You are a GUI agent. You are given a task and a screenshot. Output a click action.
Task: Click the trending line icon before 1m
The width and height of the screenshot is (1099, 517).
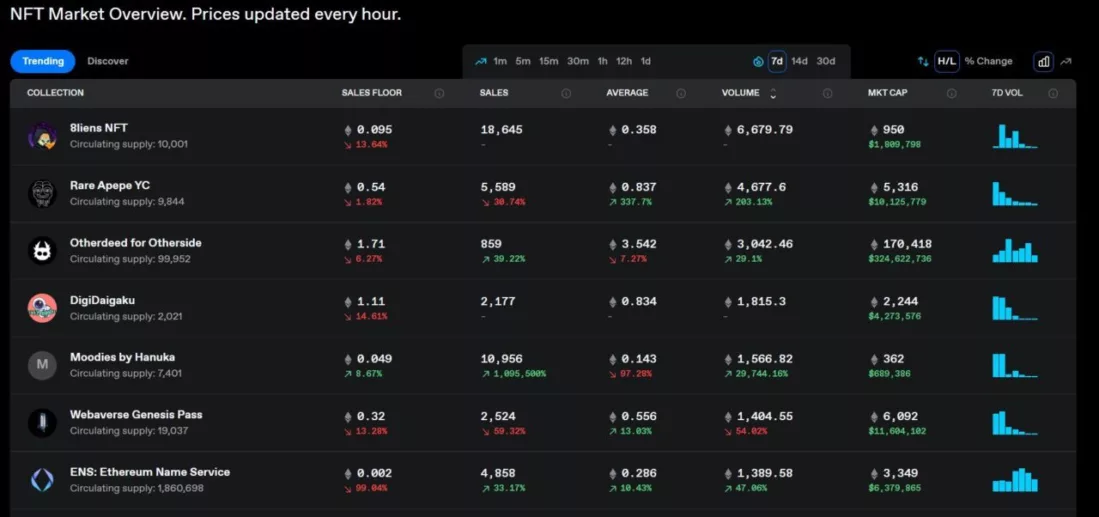tap(481, 61)
